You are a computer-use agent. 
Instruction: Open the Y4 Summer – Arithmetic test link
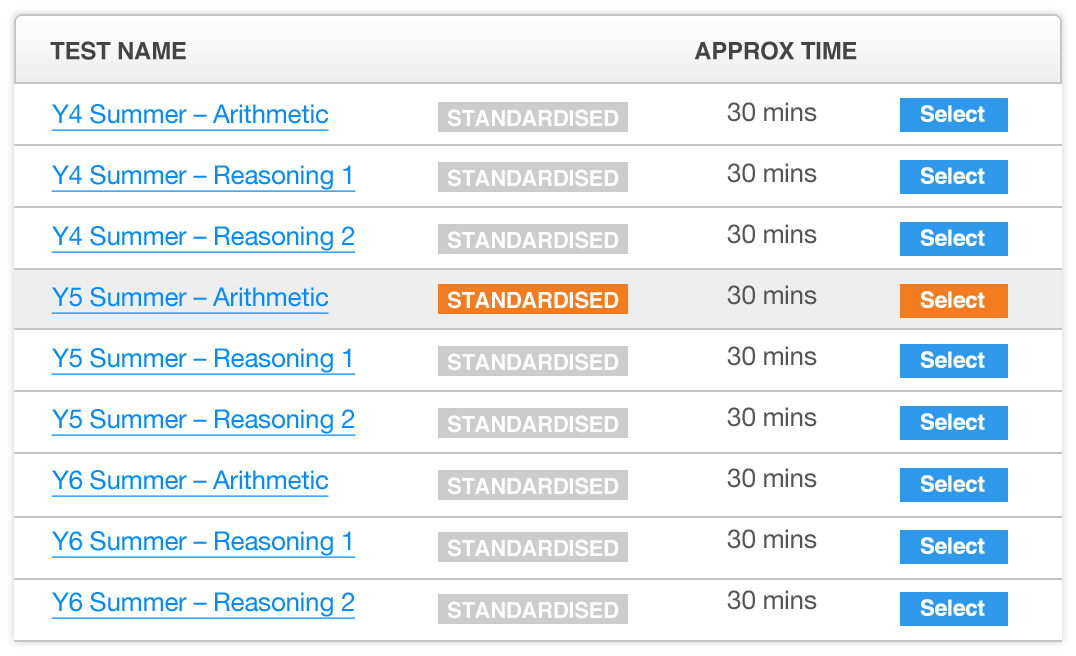(190, 115)
